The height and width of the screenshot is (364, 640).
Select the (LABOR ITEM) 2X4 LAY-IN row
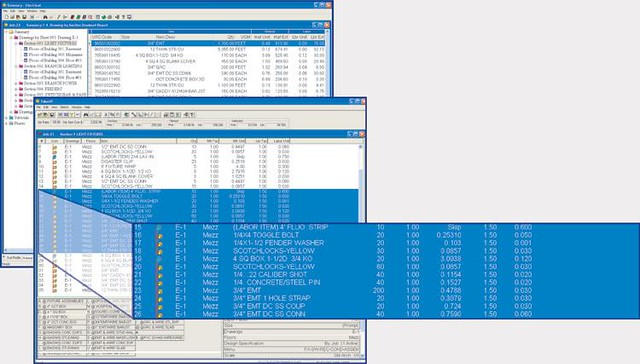click(x=198, y=157)
